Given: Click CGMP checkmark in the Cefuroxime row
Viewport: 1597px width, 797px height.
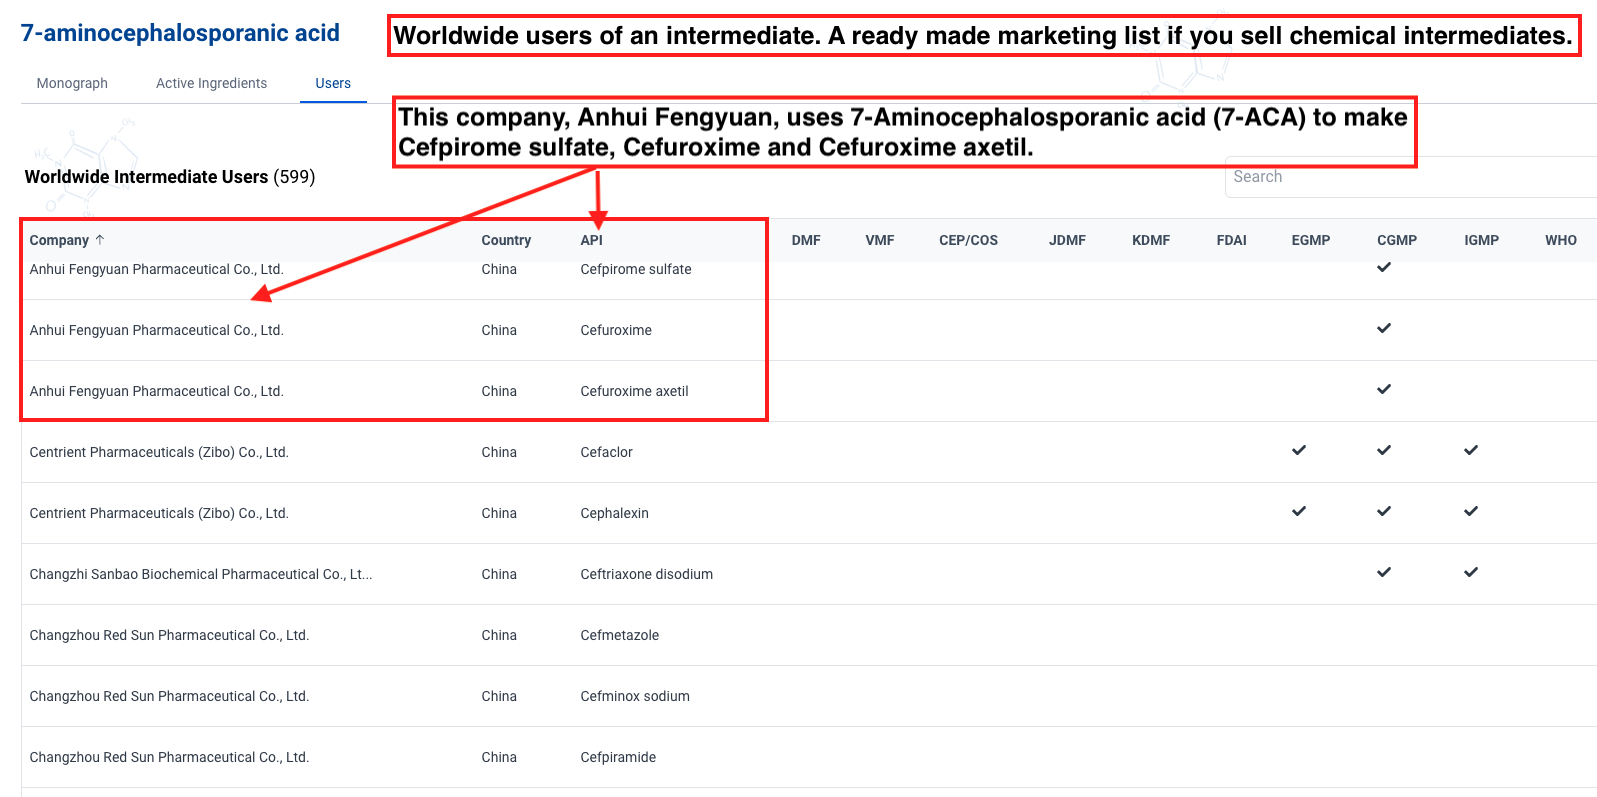Looking at the screenshot, I should 1384,328.
